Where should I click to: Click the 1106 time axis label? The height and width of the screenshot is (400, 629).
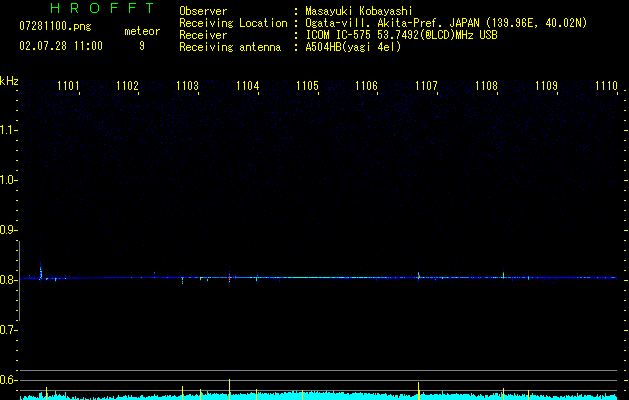[367, 86]
